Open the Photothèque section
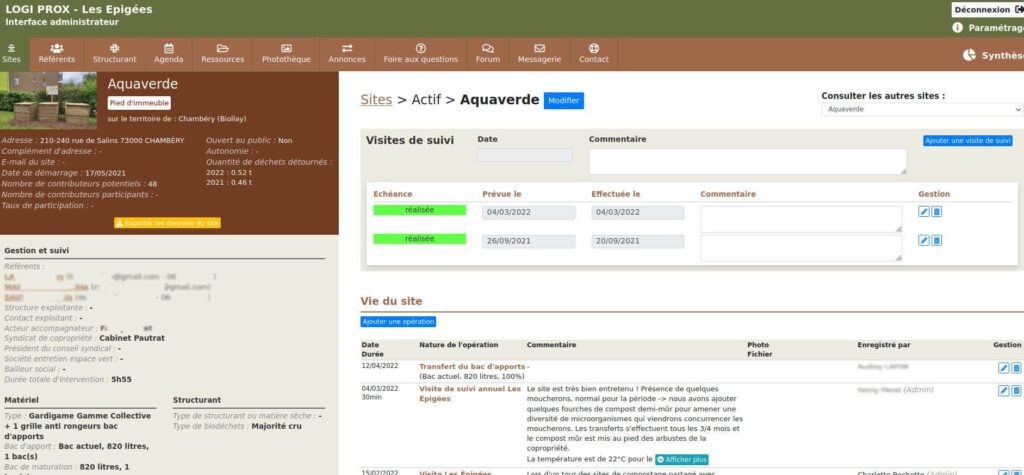 (286, 53)
